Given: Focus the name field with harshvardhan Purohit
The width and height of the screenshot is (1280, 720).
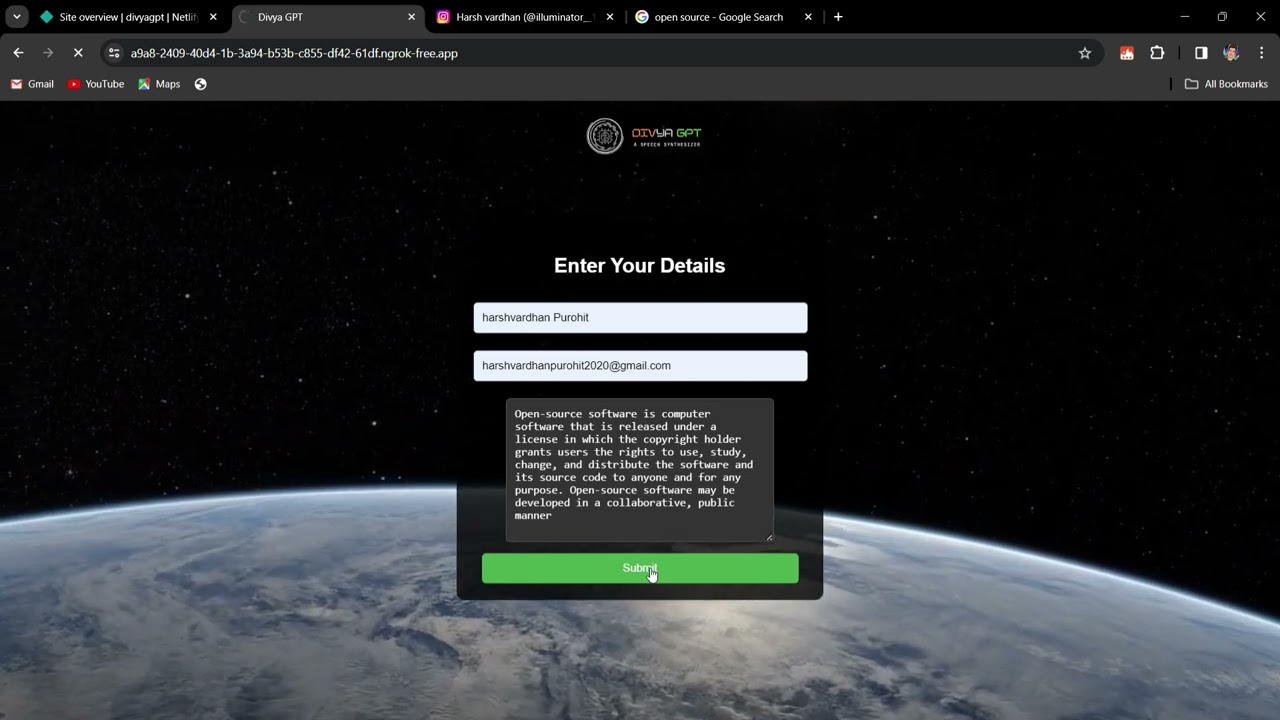Looking at the screenshot, I should pos(640,318).
